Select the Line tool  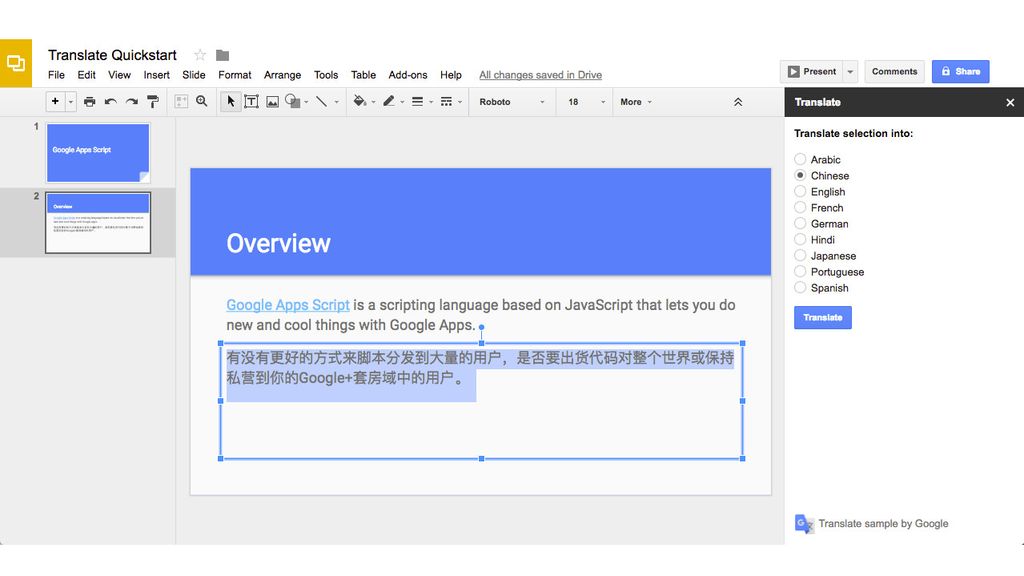(x=322, y=101)
